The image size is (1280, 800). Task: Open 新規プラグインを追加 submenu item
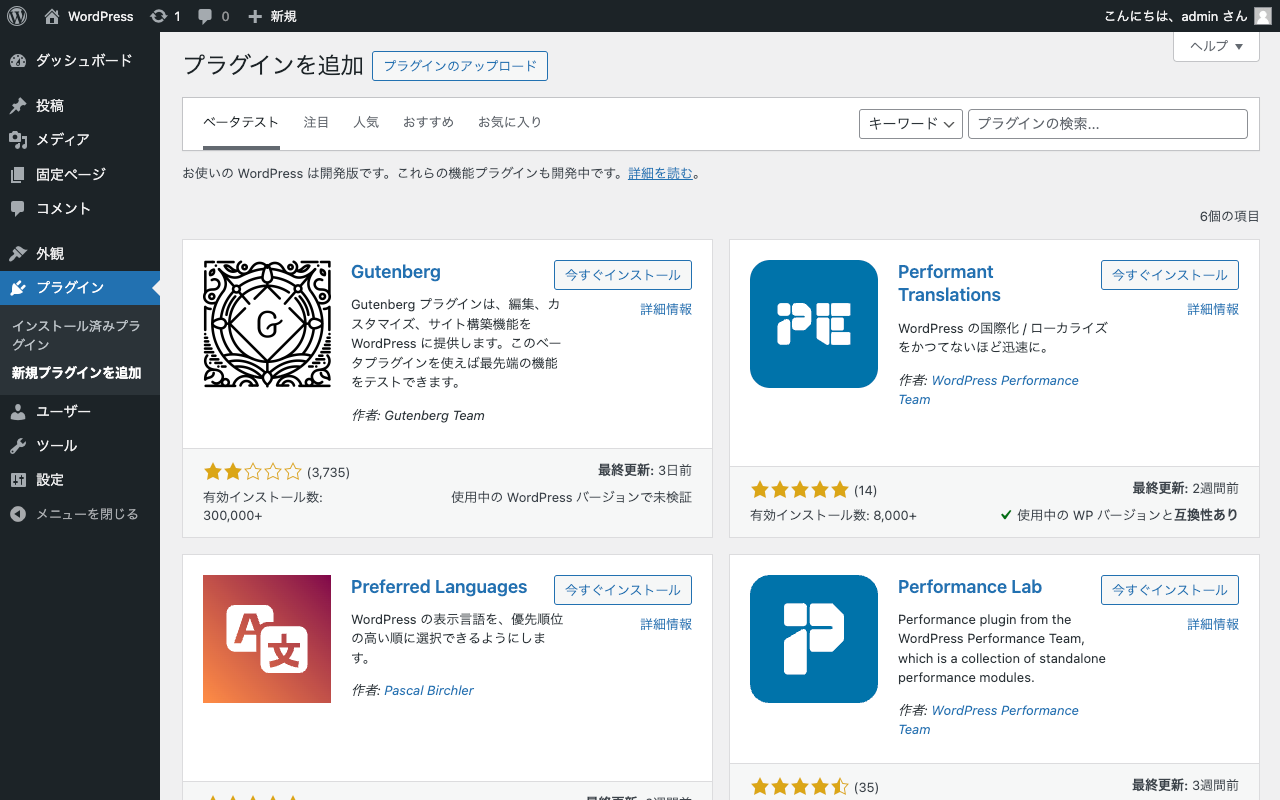coord(80,373)
